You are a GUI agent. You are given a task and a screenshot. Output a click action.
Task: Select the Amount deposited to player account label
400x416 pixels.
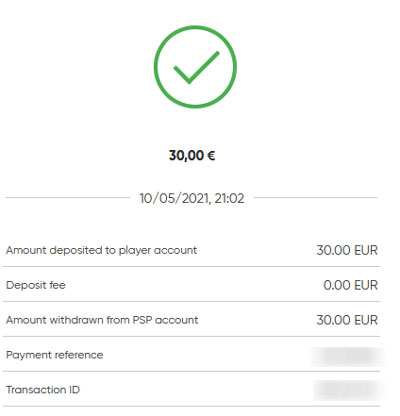point(101,250)
